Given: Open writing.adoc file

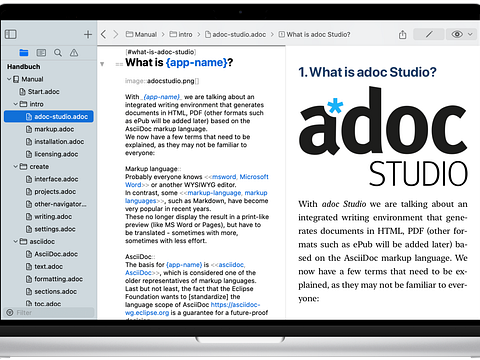Looking at the screenshot, I should 49,217.
